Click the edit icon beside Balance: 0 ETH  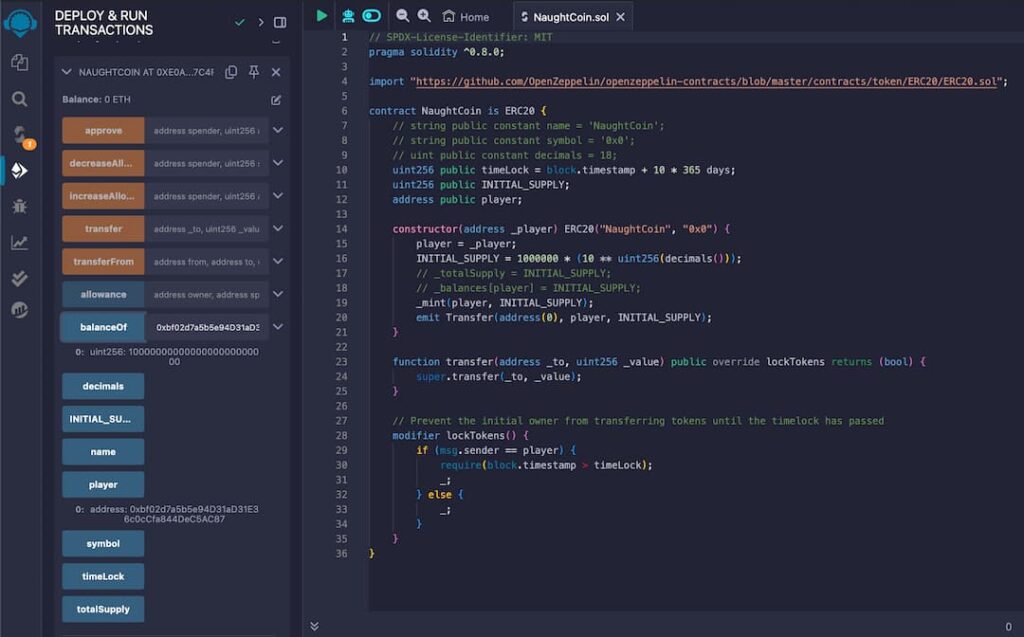coord(276,100)
